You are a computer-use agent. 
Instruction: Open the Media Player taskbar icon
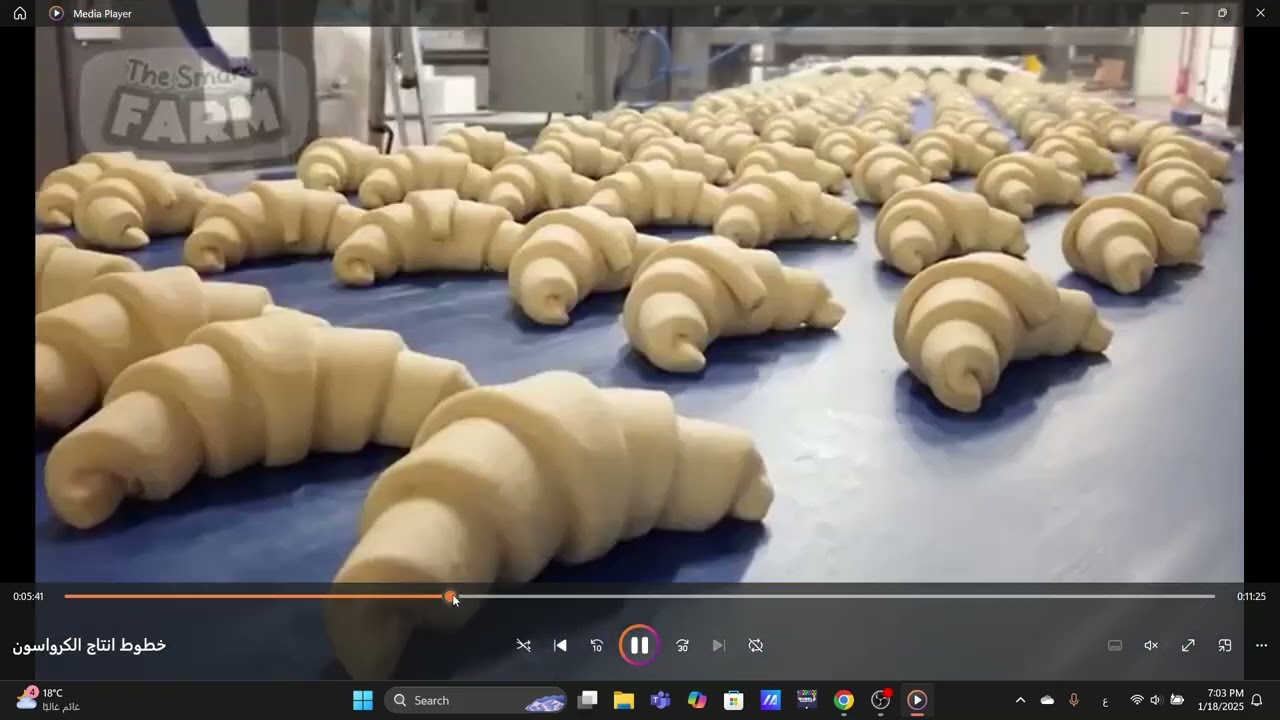917,700
